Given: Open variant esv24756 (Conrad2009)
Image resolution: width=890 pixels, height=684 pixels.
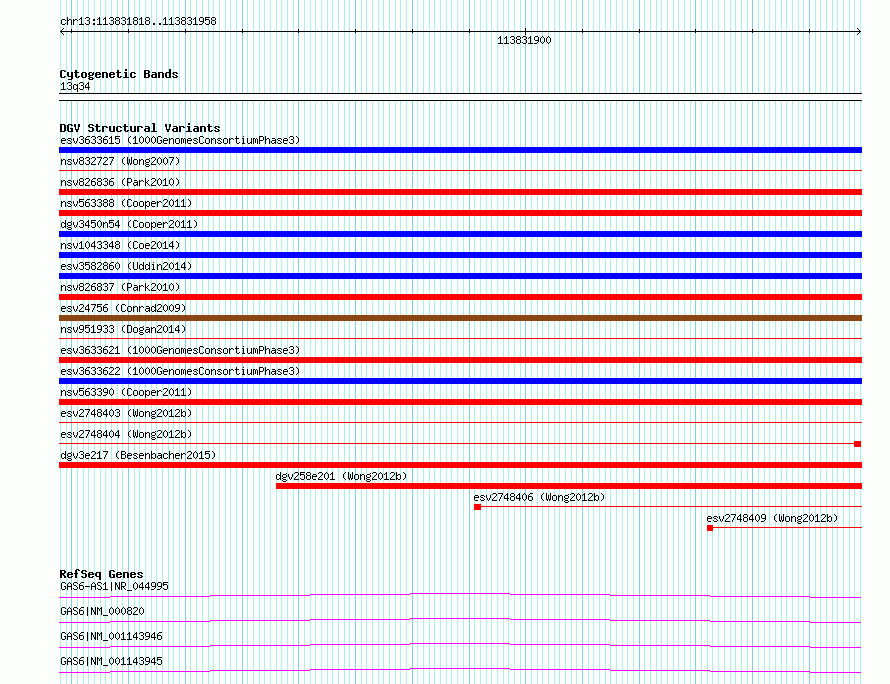Looking at the screenshot, I should (123, 308).
